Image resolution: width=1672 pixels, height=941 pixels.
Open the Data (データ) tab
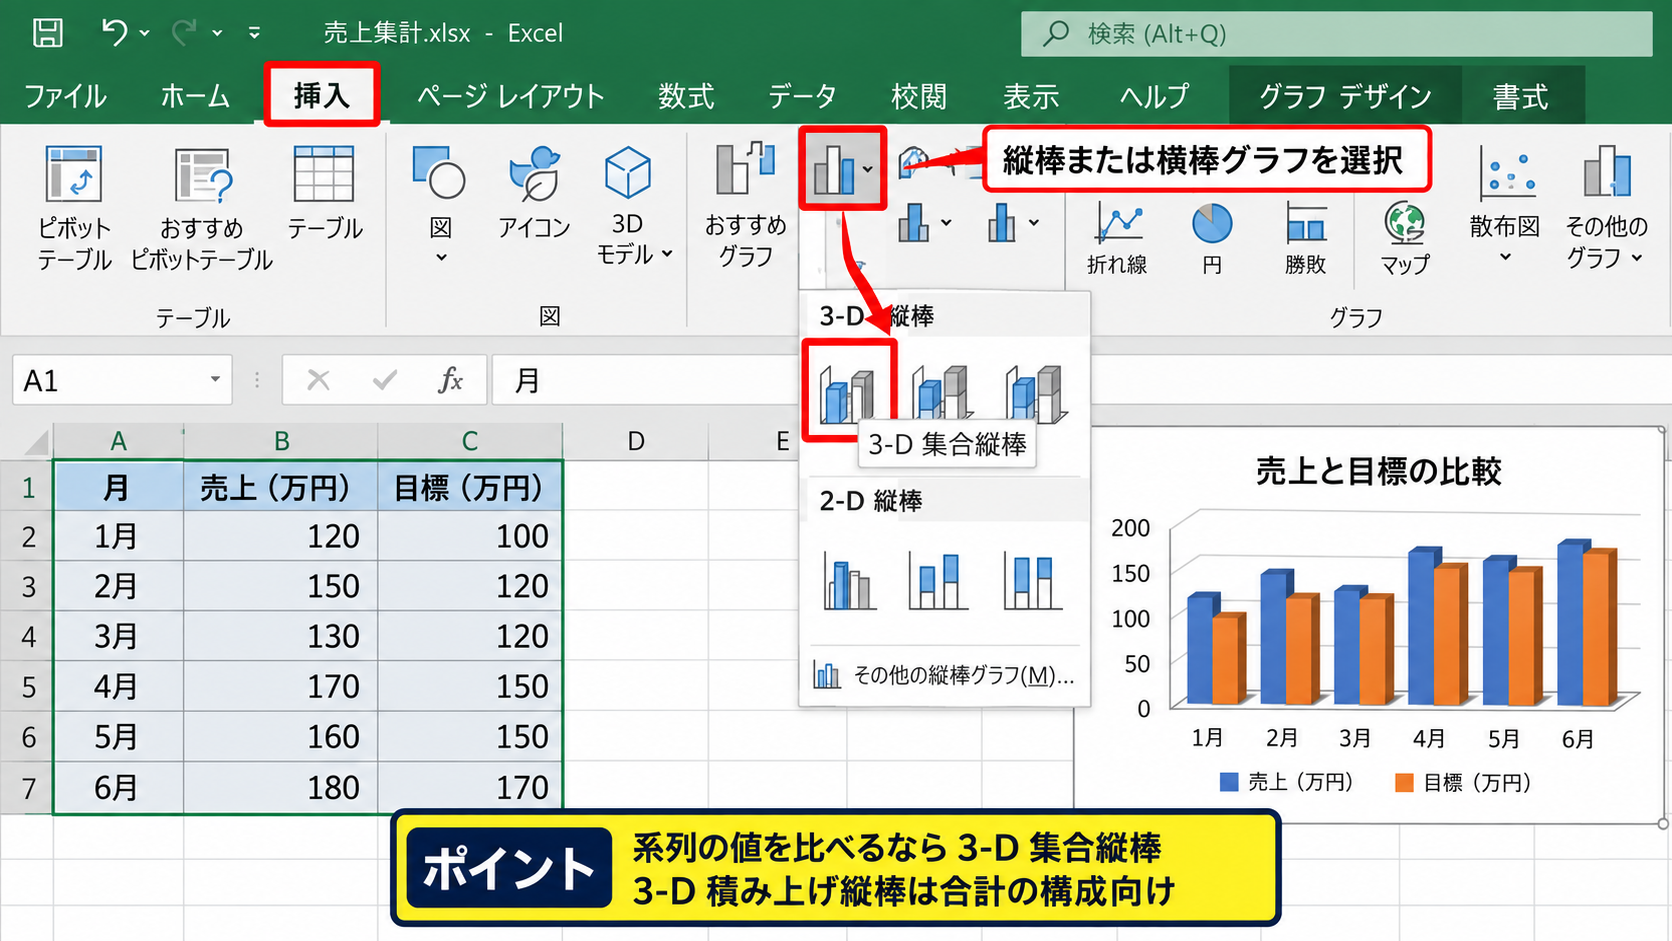click(802, 96)
